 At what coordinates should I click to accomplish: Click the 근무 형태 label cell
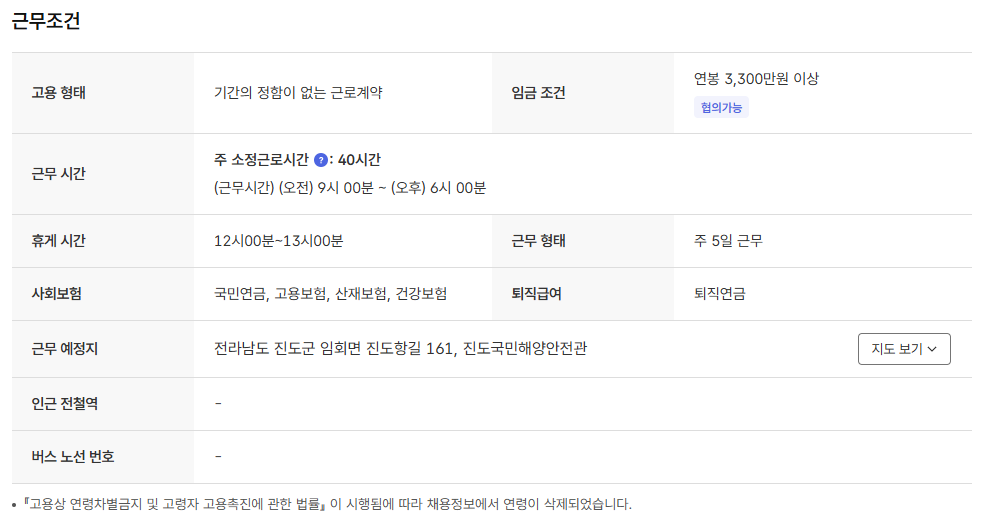click(539, 241)
